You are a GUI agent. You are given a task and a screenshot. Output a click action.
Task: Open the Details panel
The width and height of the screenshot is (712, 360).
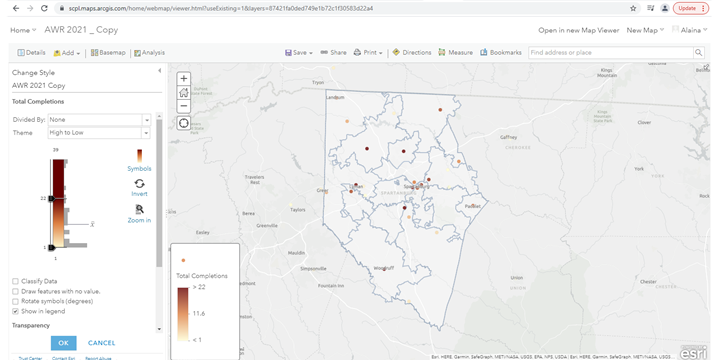(31, 53)
